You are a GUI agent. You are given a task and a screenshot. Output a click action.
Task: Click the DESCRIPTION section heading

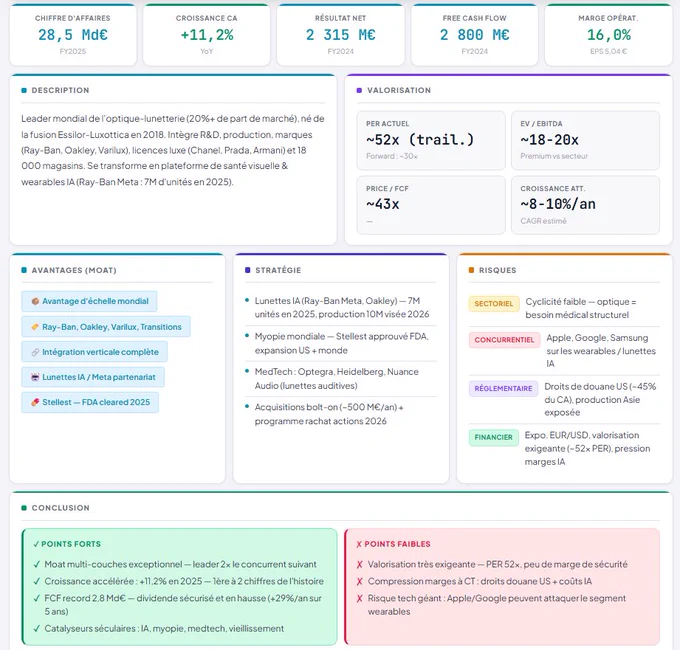(x=61, y=90)
